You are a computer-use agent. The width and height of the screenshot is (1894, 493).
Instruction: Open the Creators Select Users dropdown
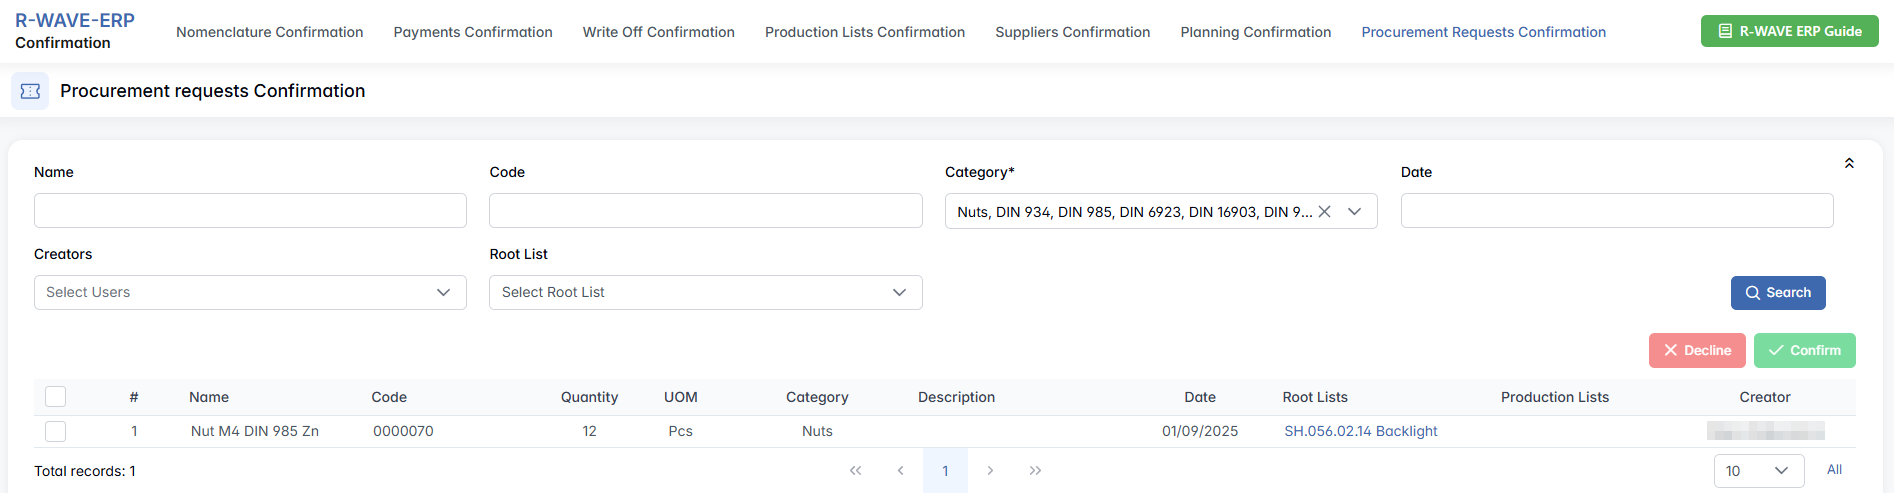(x=250, y=292)
